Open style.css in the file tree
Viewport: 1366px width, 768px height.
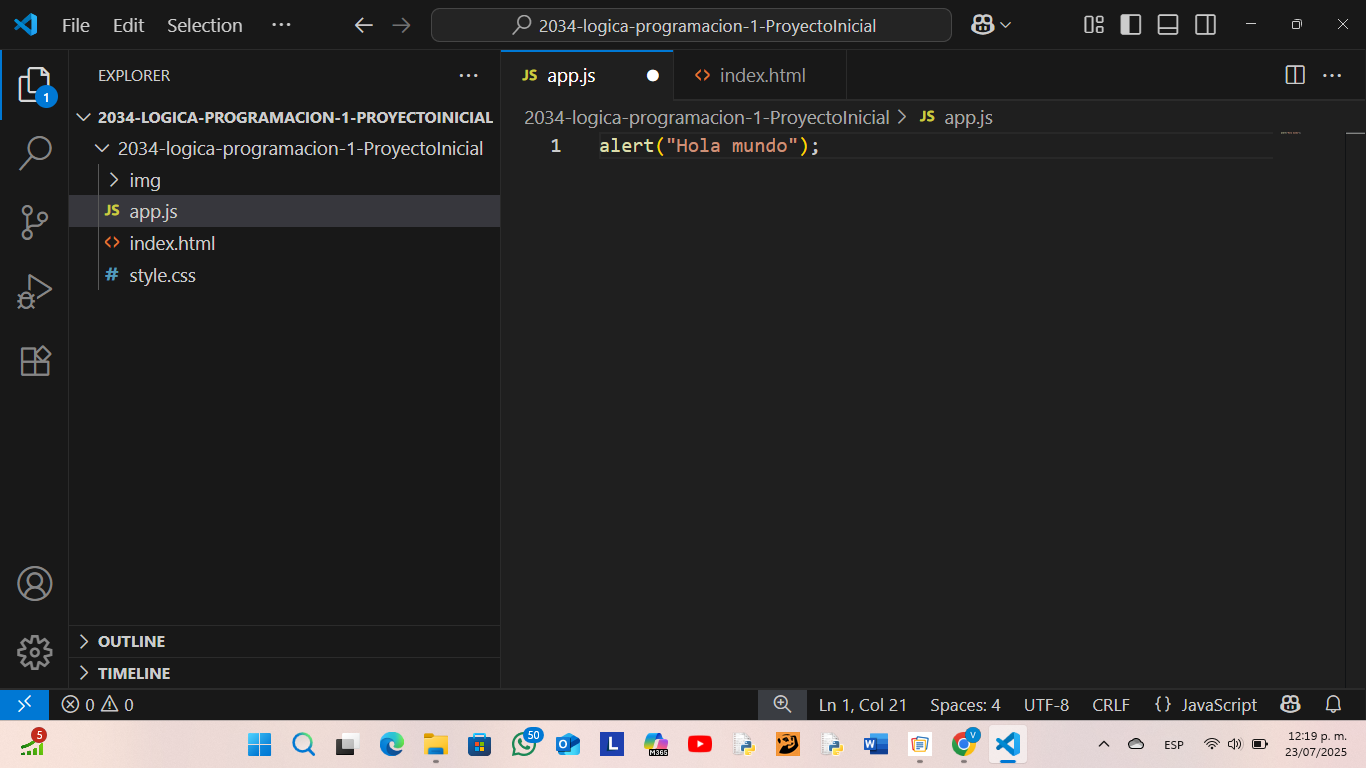click(285, 275)
